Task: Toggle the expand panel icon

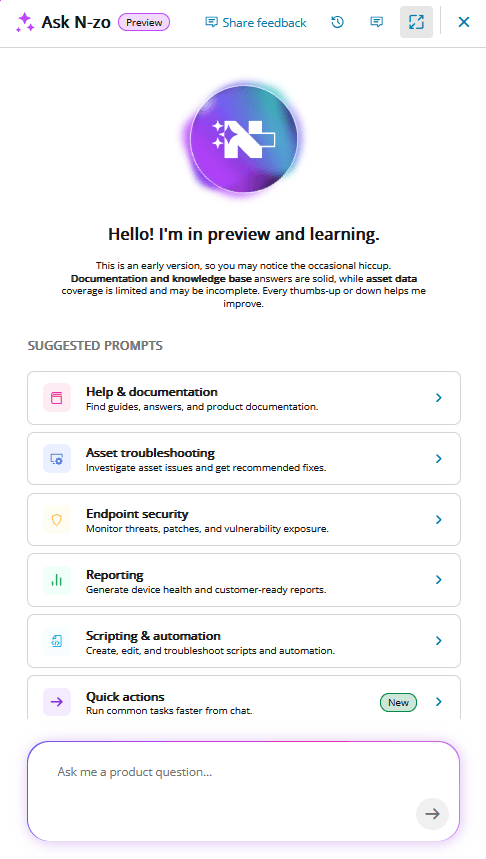Action: [x=416, y=22]
